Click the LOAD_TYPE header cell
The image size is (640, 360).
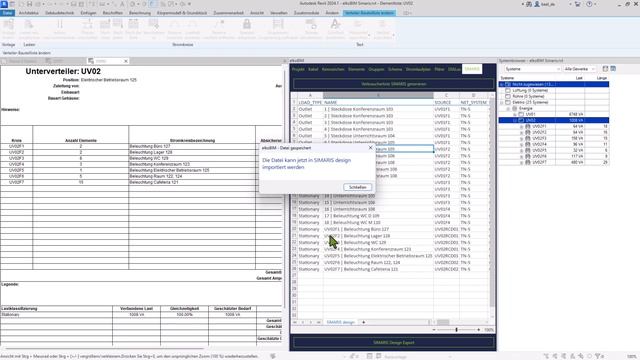(310, 102)
